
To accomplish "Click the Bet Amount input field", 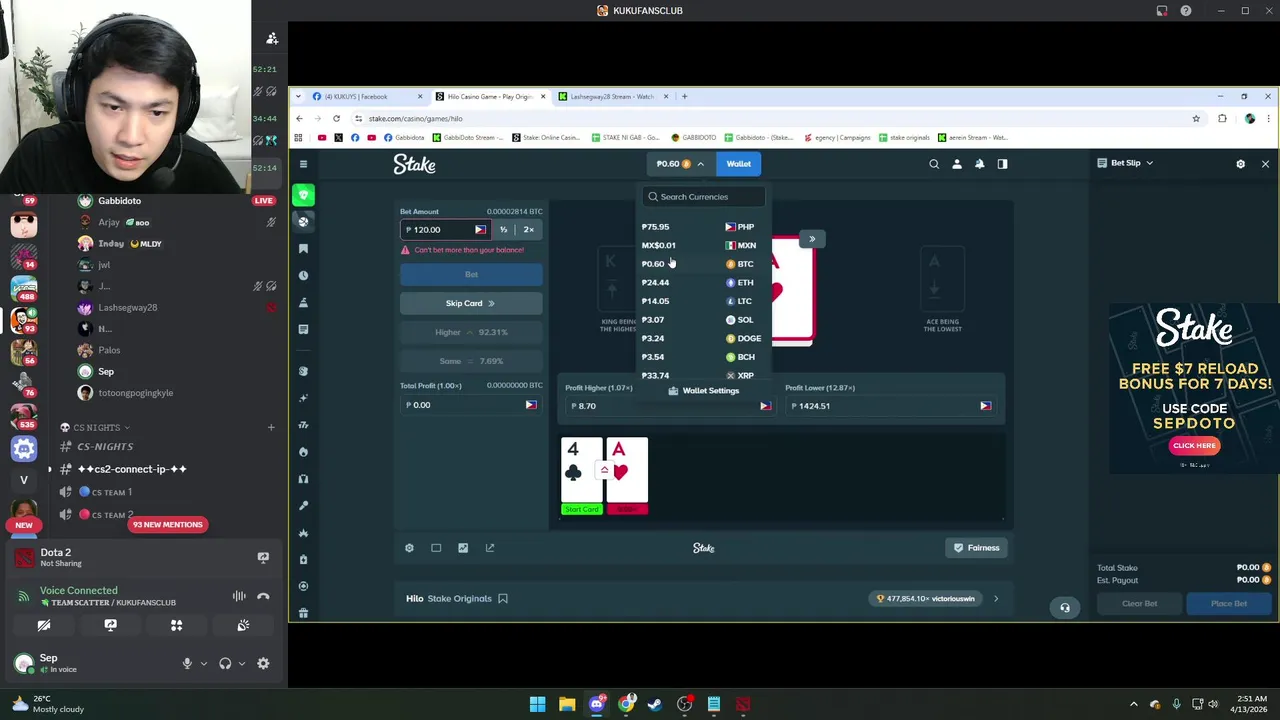I will point(438,230).
